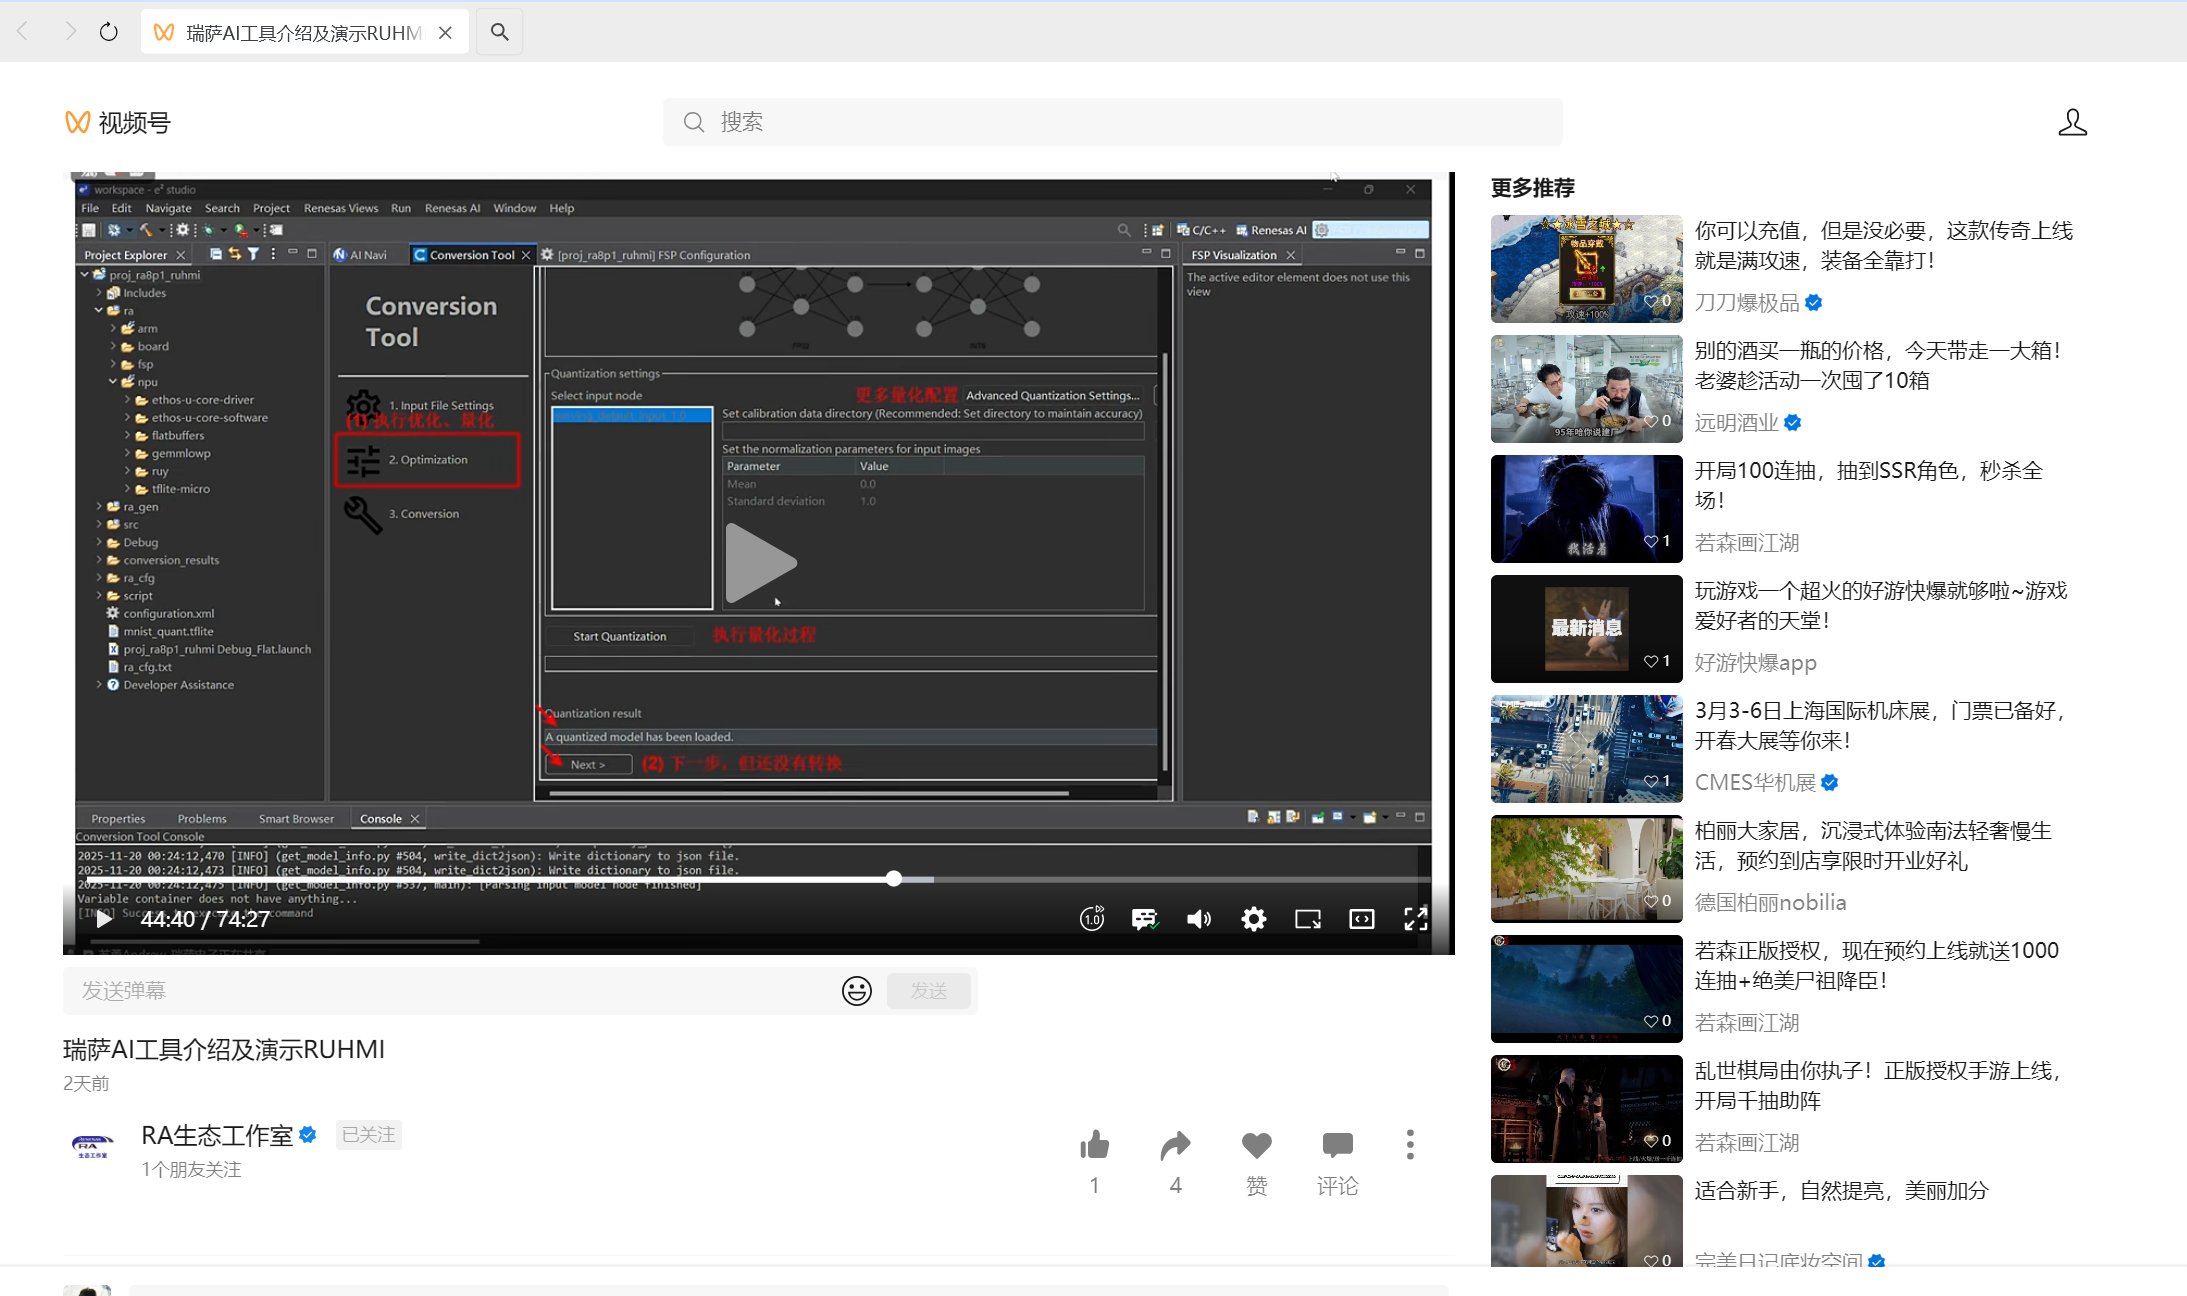The height and width of the screenshot is (1296, 2187).
Task: Open 别的酒买一瓶的价格 recommended video title
Action: pyautogui.click(x=1878, y=365)
